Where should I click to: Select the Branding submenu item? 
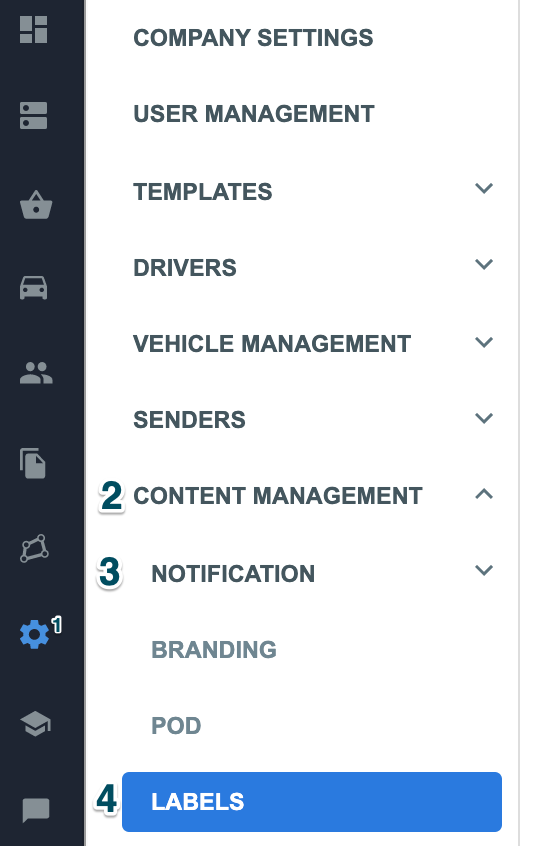(214, 650)
